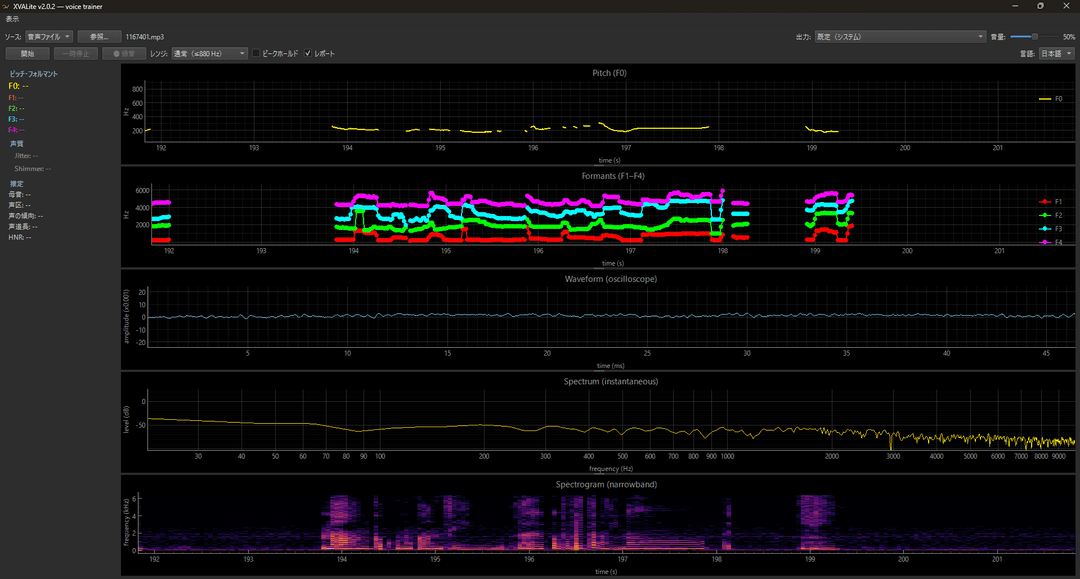Viewport: 1080px width, 579px height.
Task: Click the F0 legend entry in Pitch plot
Action: pos(1050,99)
